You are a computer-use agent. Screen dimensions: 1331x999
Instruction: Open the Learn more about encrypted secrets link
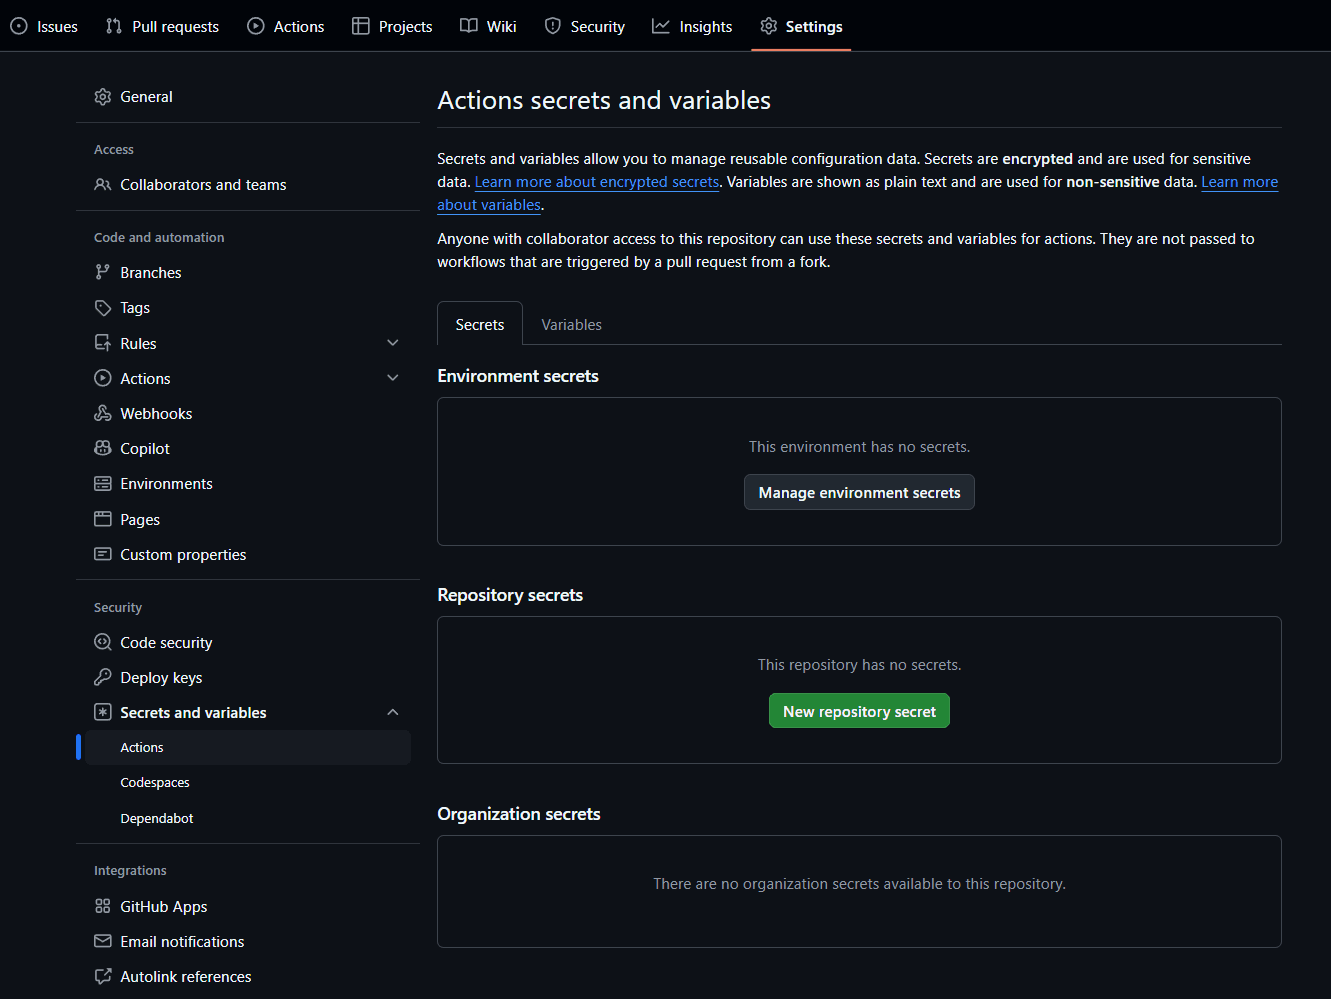pos(596,181)
